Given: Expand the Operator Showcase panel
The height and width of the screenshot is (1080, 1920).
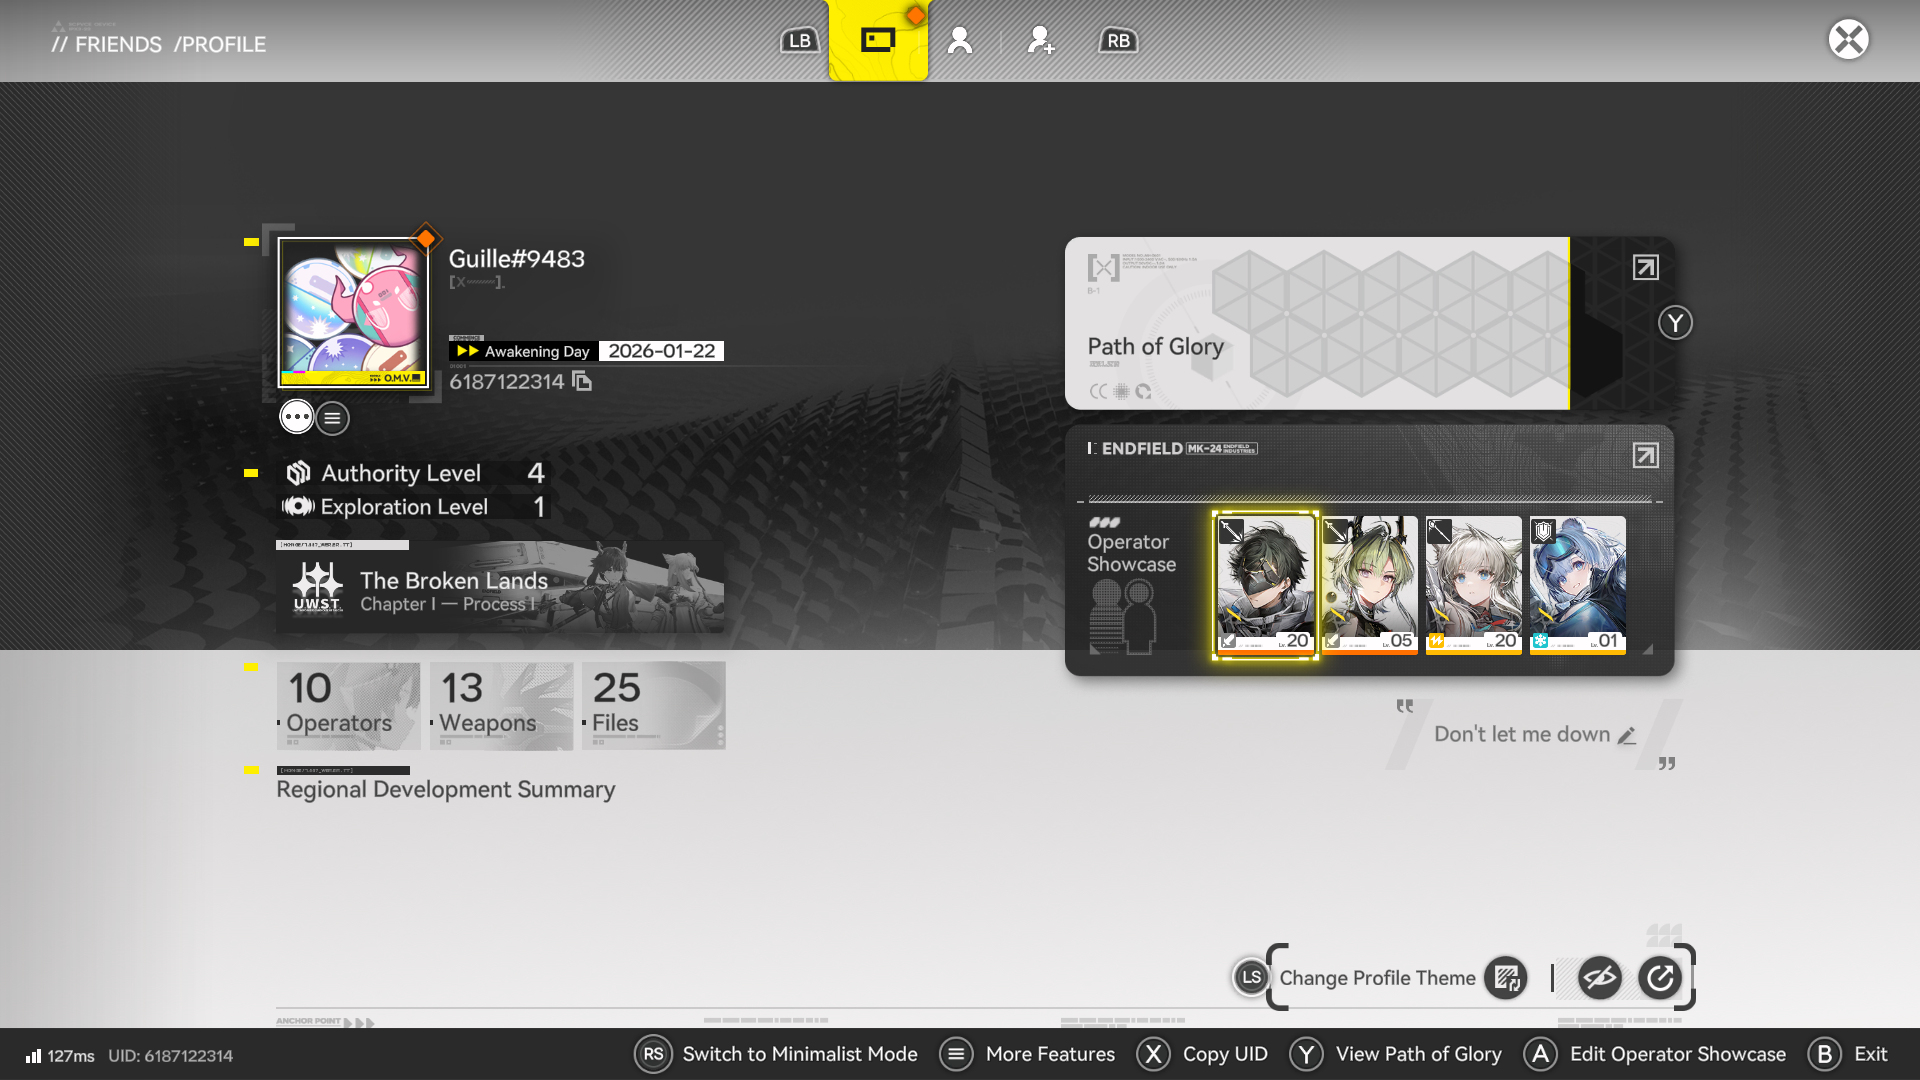Looking at the screenshot, I should point(1645,455).
